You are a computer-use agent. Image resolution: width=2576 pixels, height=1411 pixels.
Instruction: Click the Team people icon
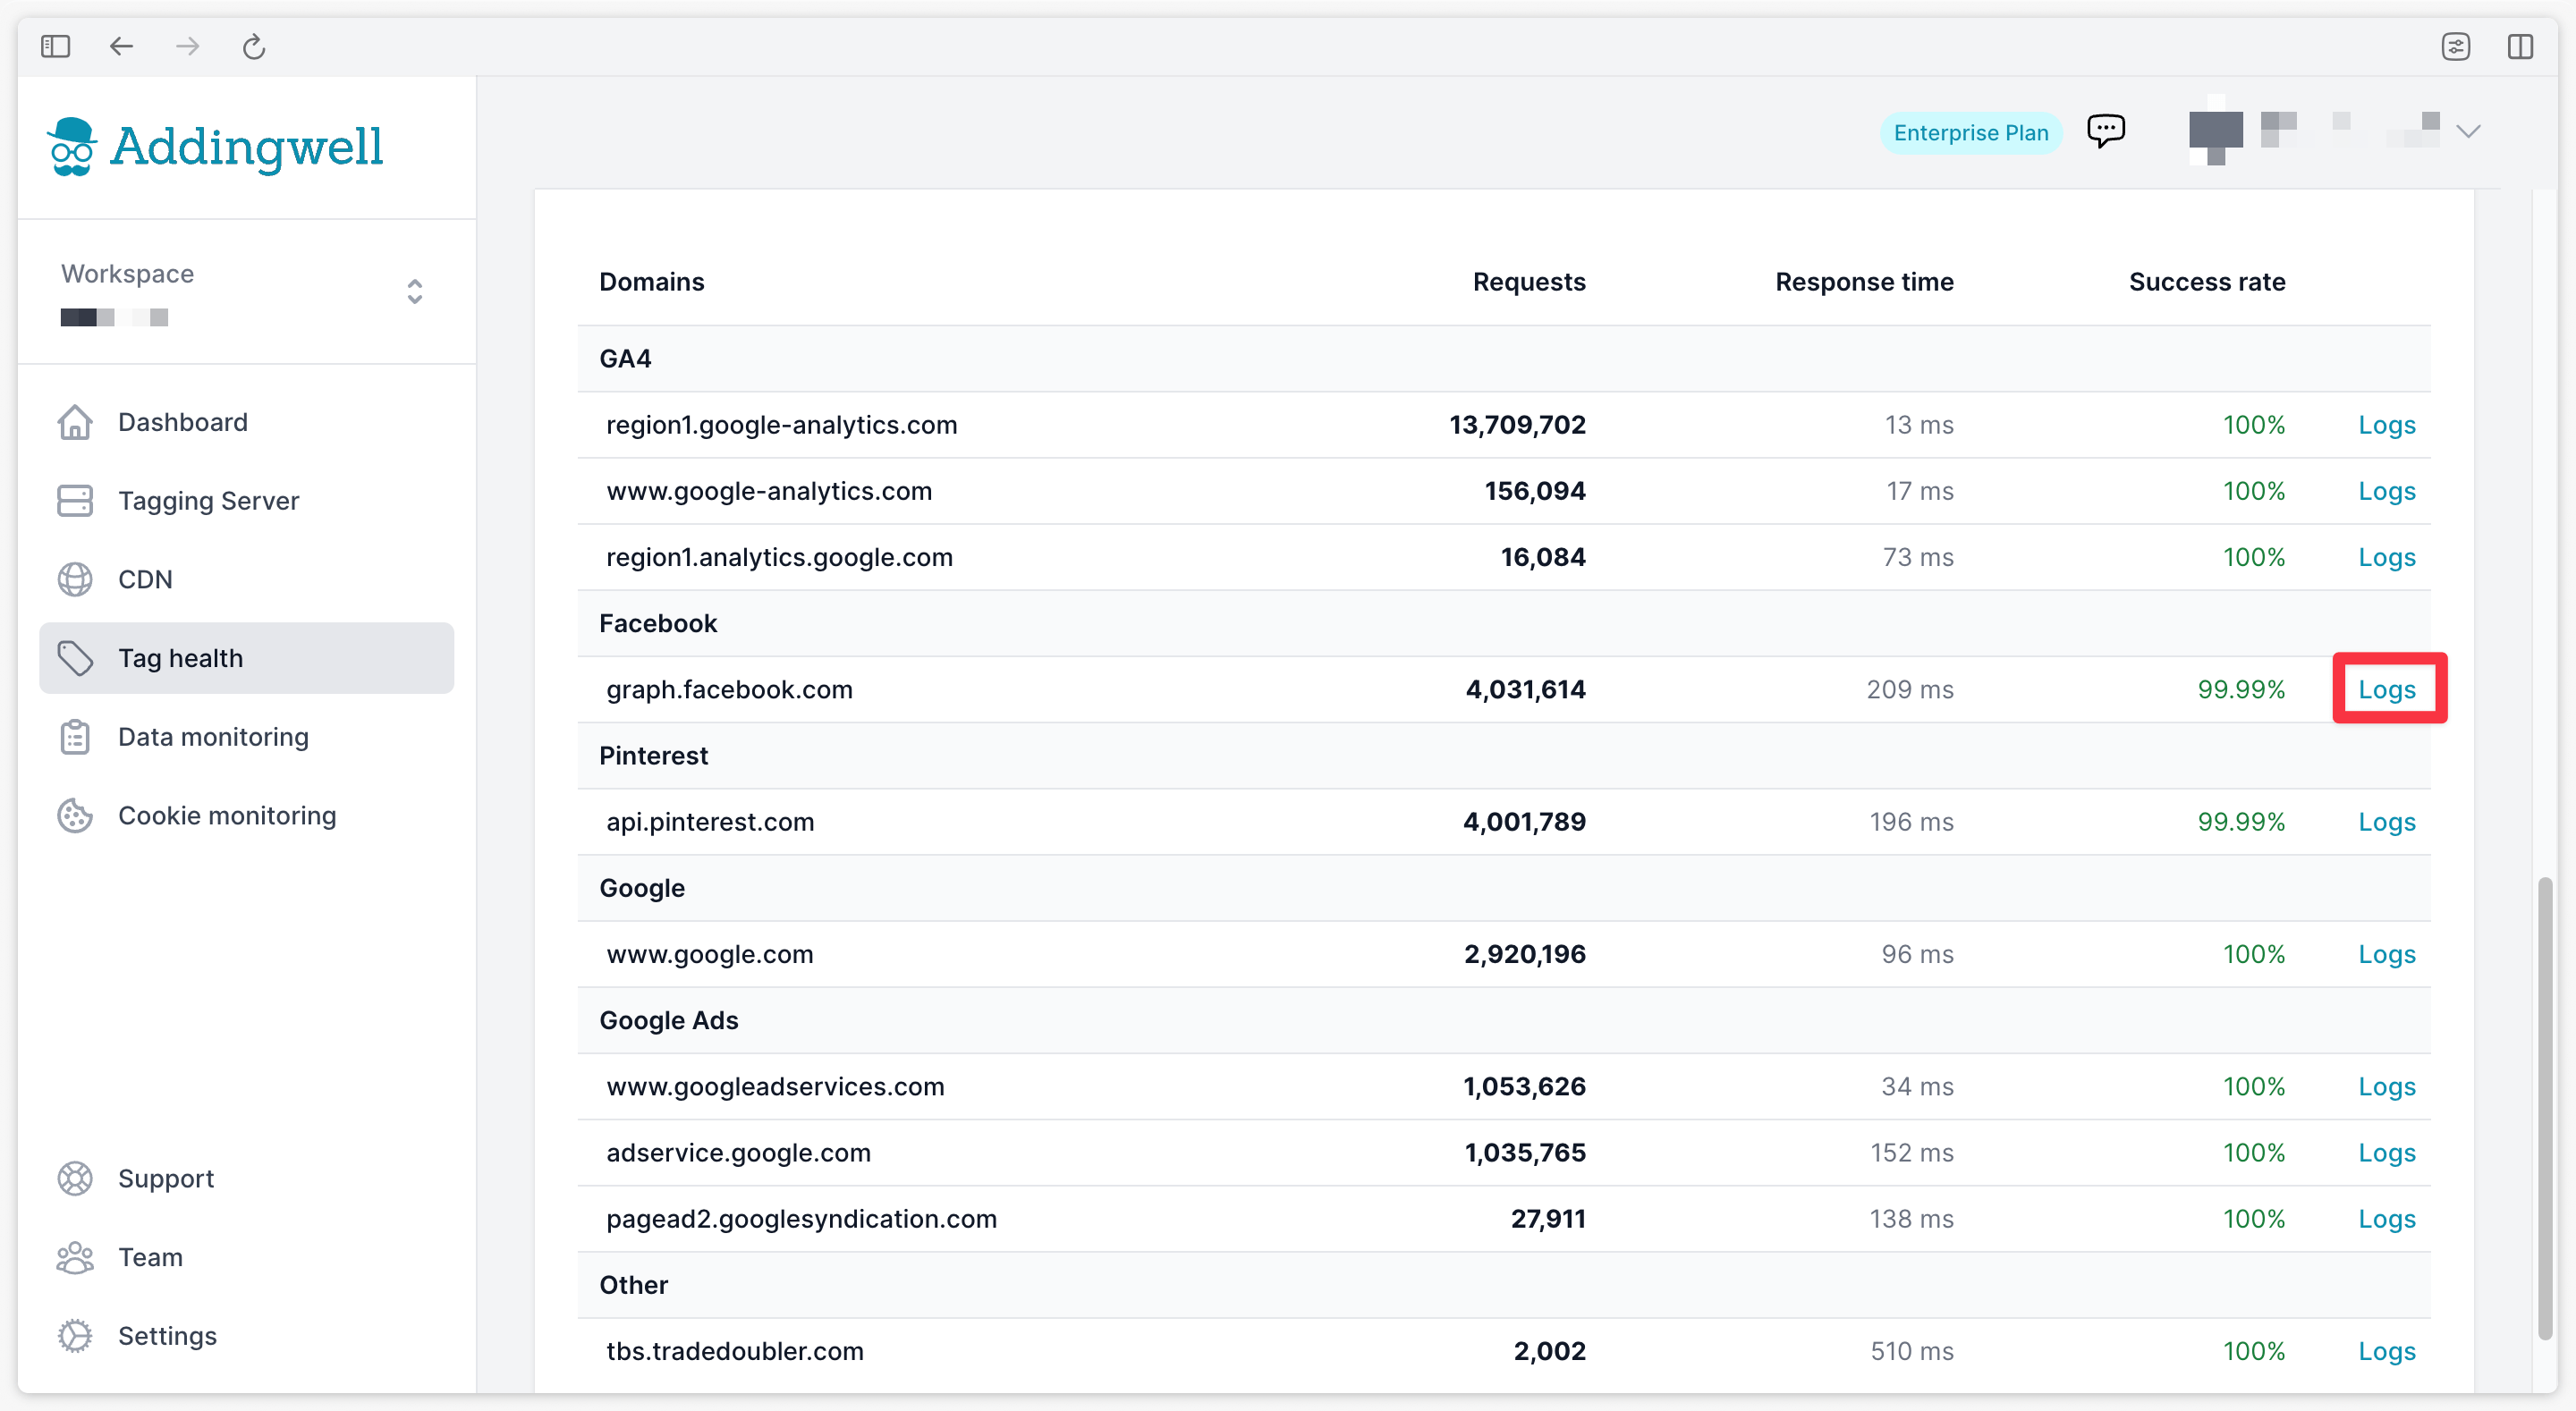tap(75, 1258)
